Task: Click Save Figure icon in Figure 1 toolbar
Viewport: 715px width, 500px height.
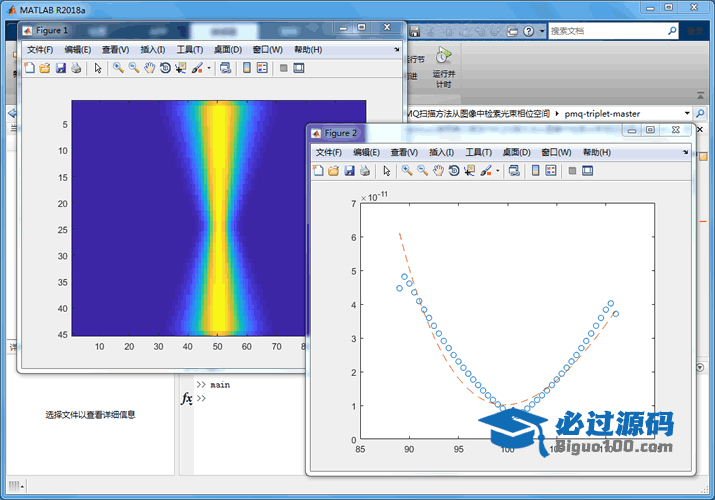Action: pyautogui.click(x=61, y=68)
